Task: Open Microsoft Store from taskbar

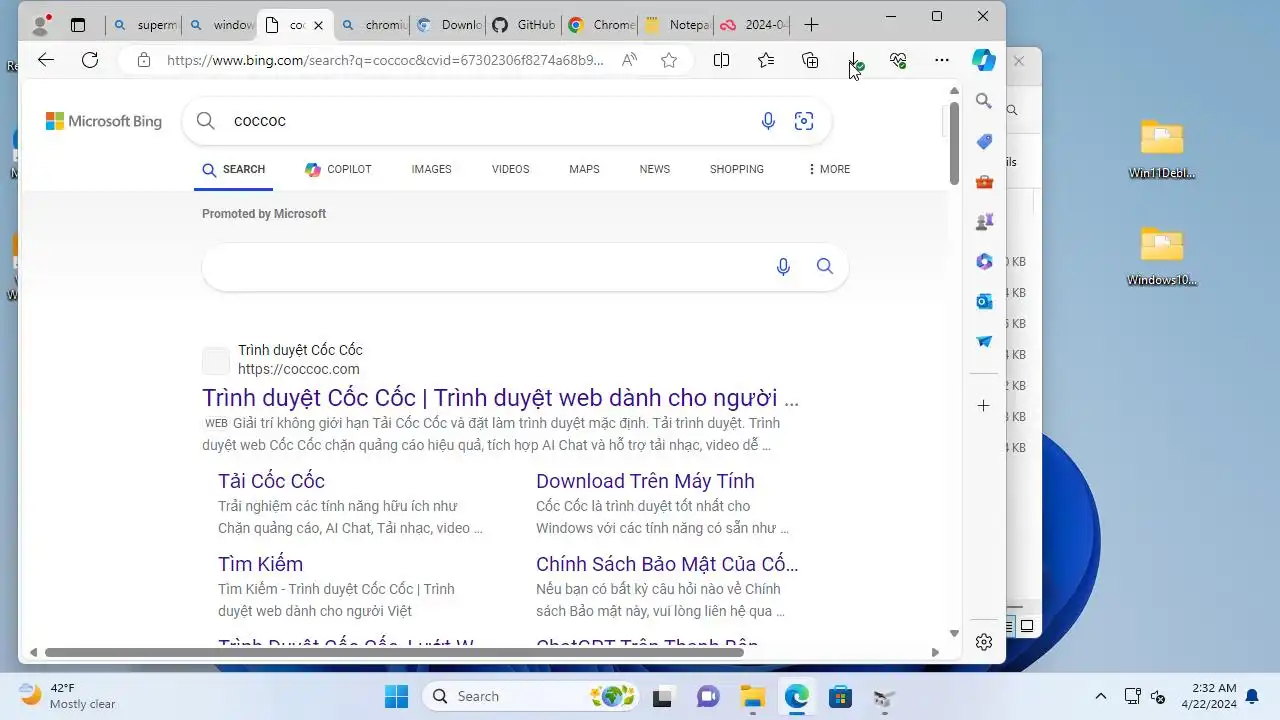Action: [x=840, y=696]
